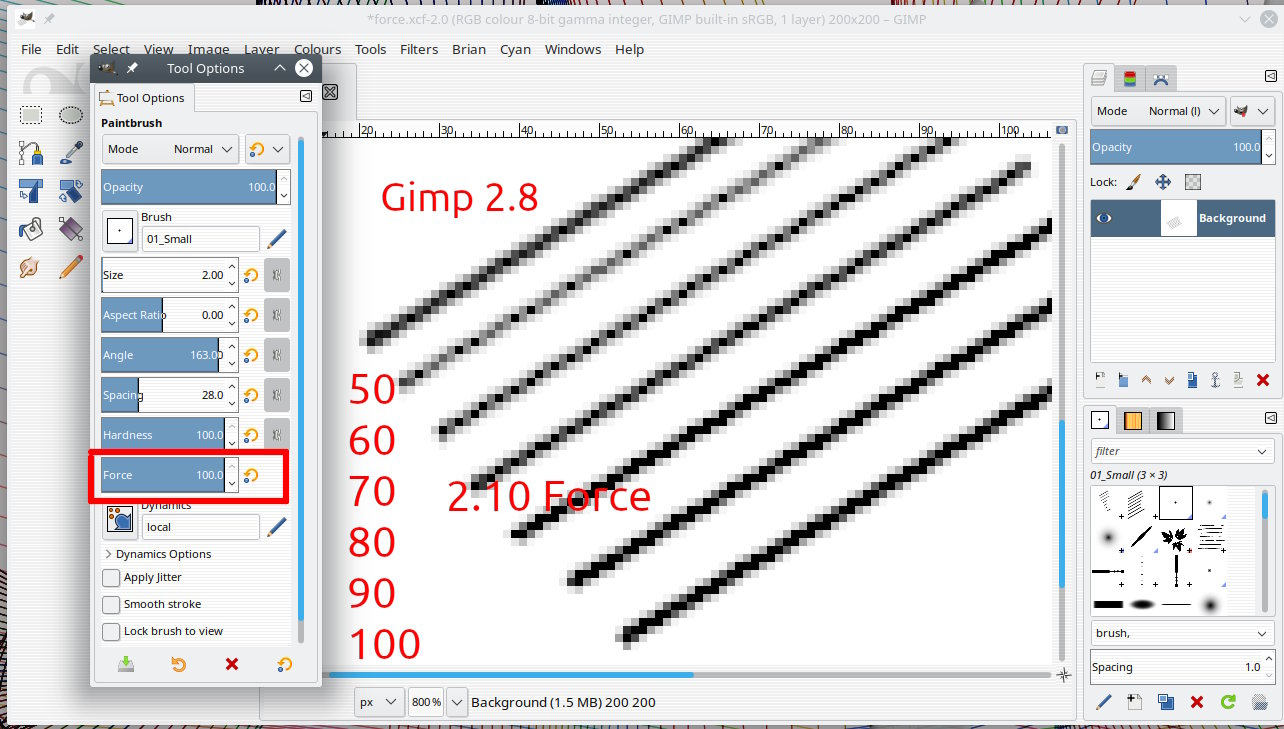Expand the Dynamics Options section

(108, 554)
